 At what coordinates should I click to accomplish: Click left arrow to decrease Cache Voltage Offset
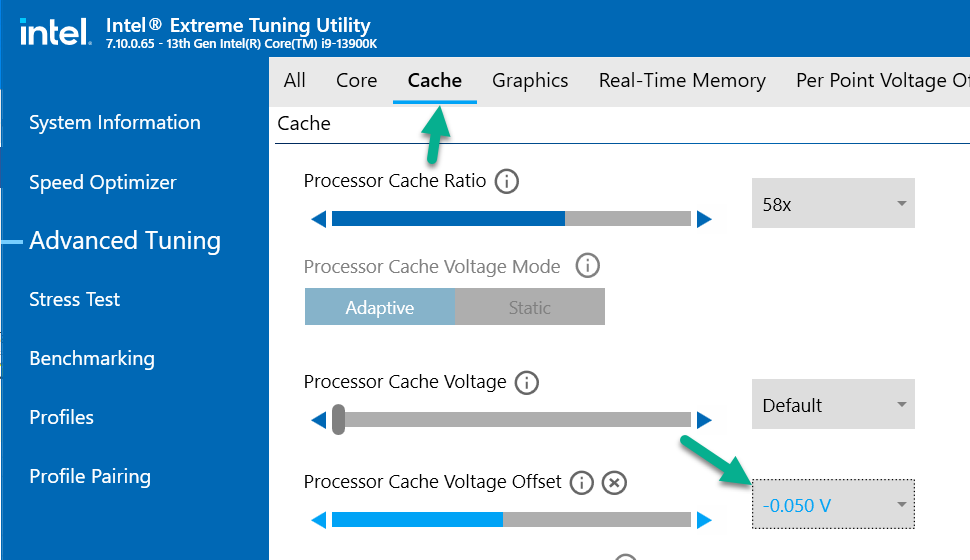coord(318,520)
